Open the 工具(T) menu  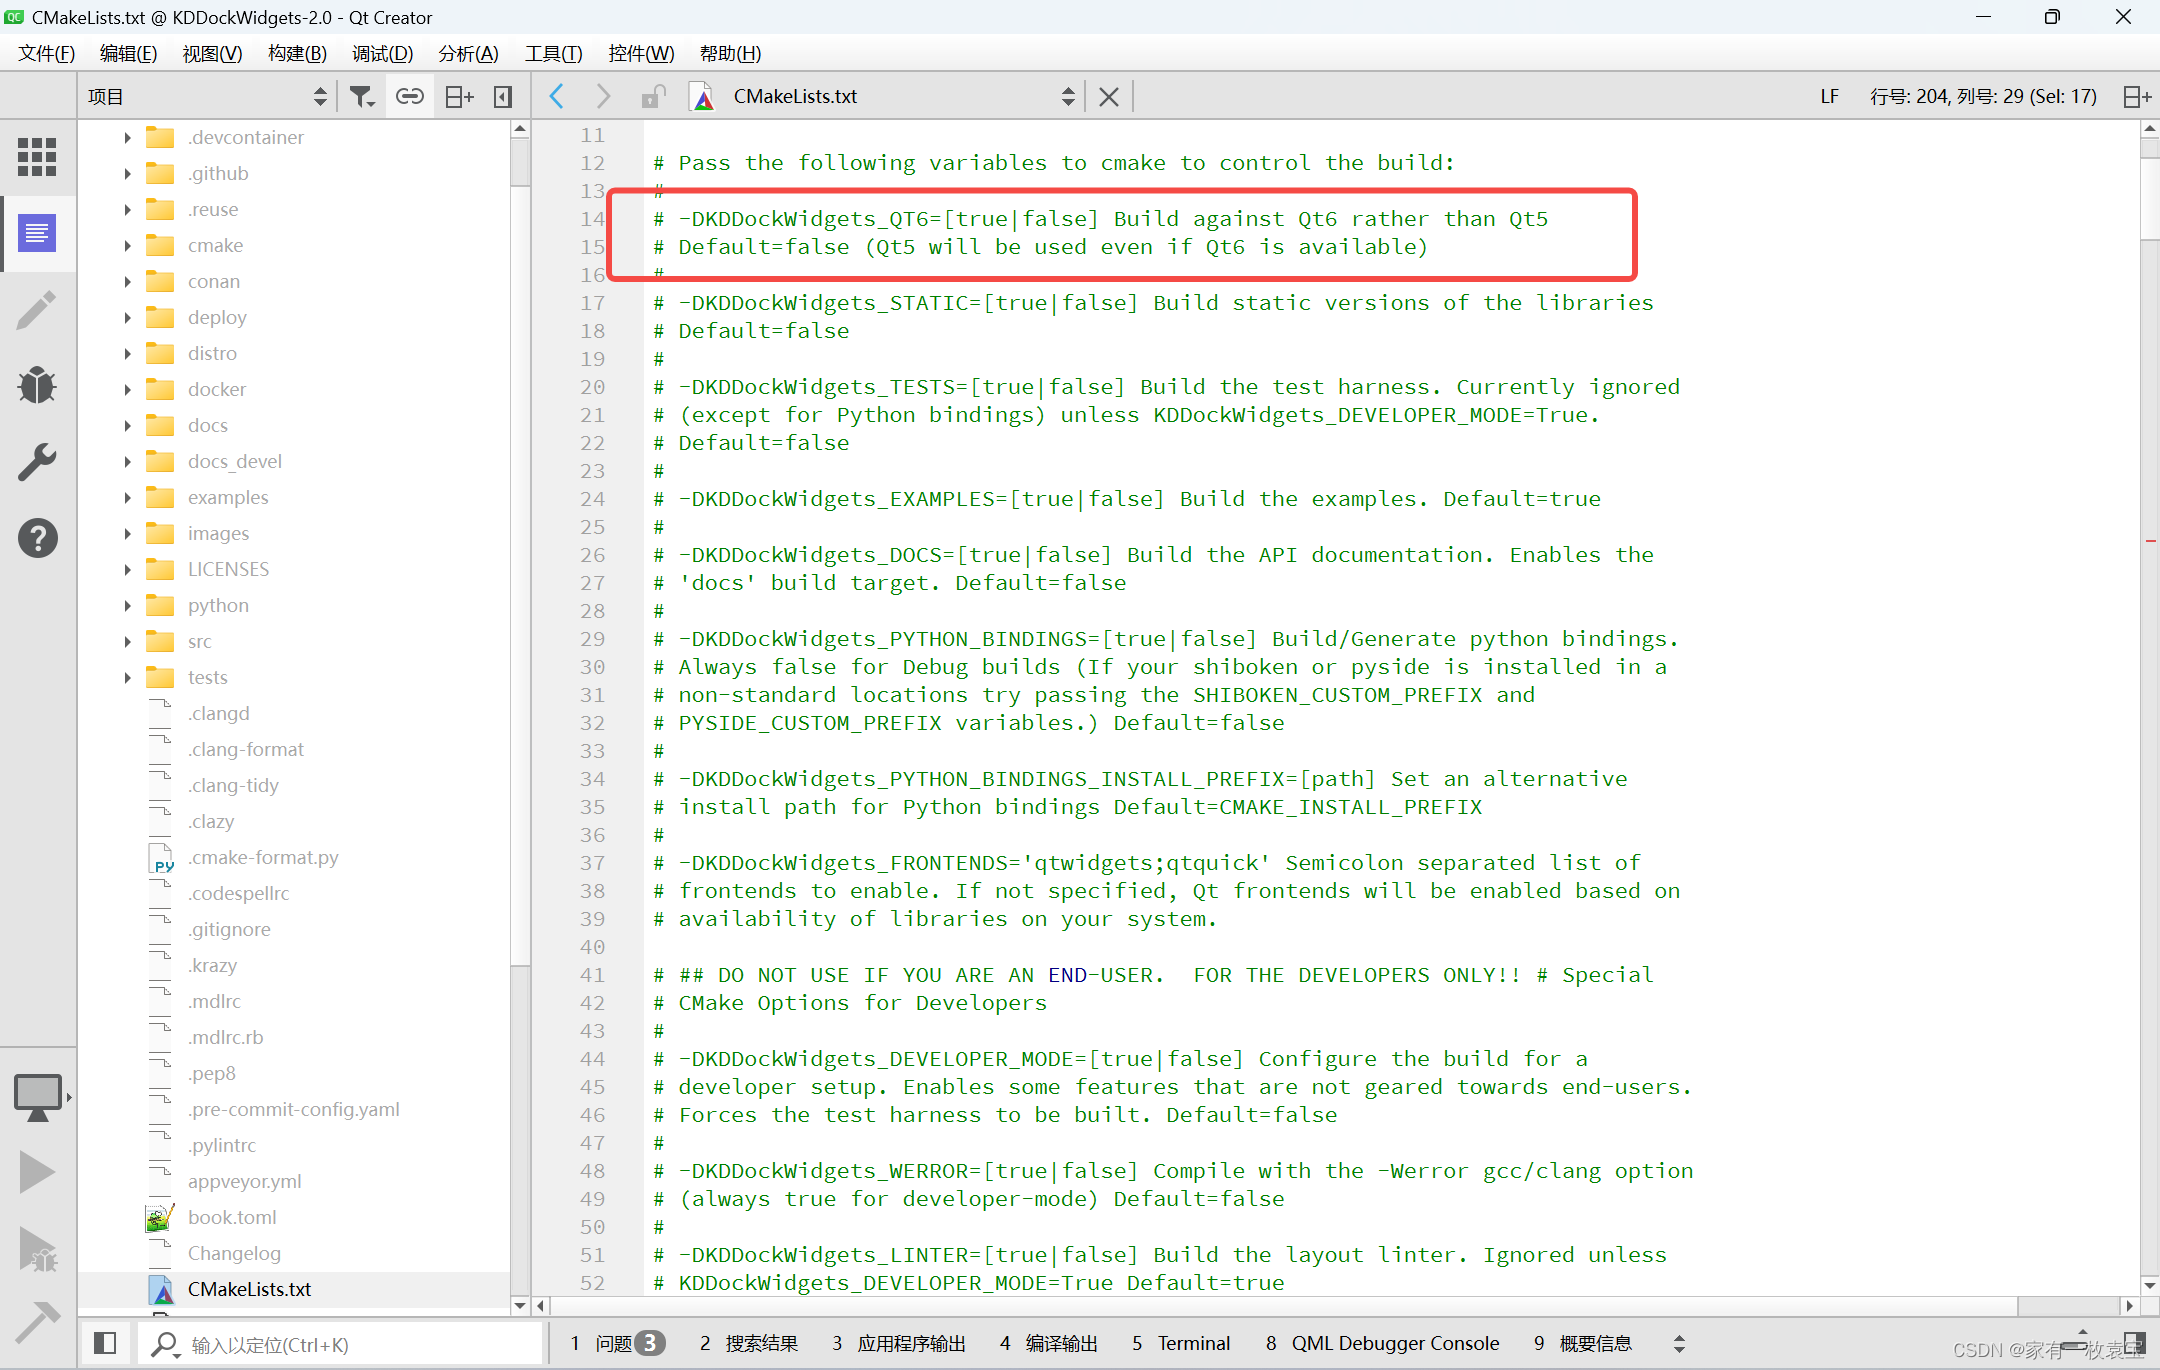[x=553, y=53]
